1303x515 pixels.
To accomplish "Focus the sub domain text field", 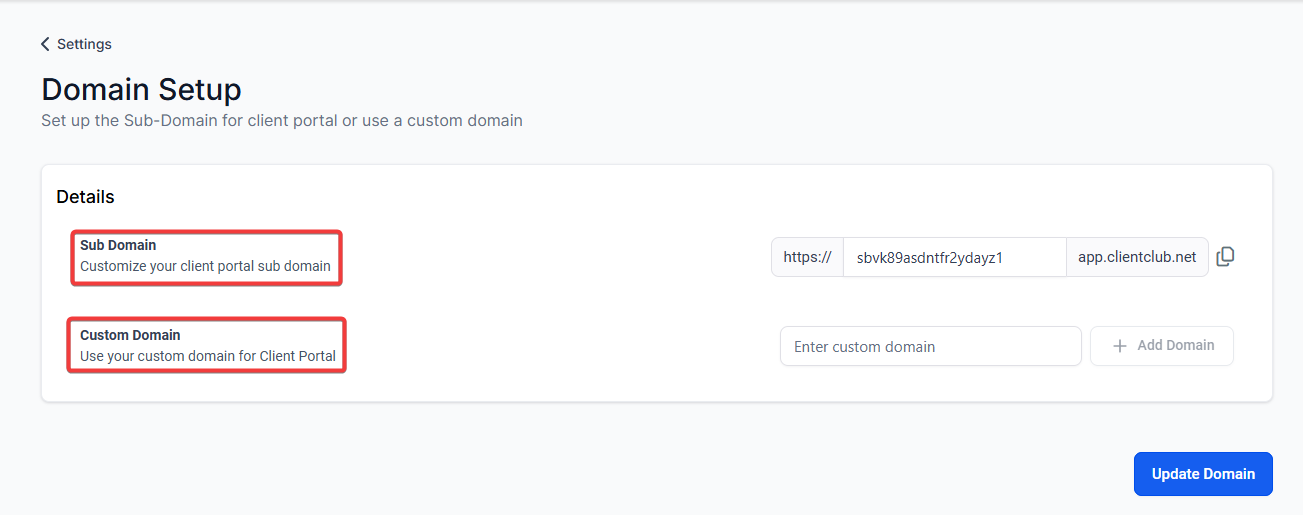I will [x=954, y=257].
